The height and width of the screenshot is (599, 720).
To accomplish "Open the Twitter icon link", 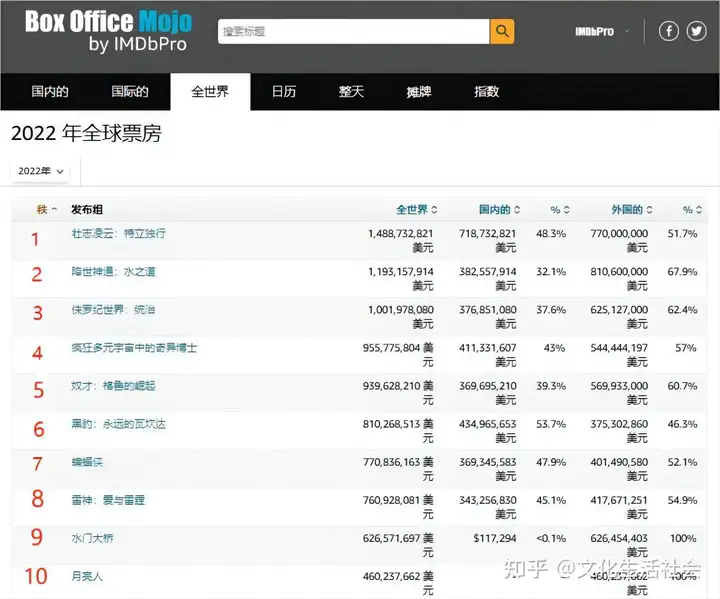I will pos(696,31).
